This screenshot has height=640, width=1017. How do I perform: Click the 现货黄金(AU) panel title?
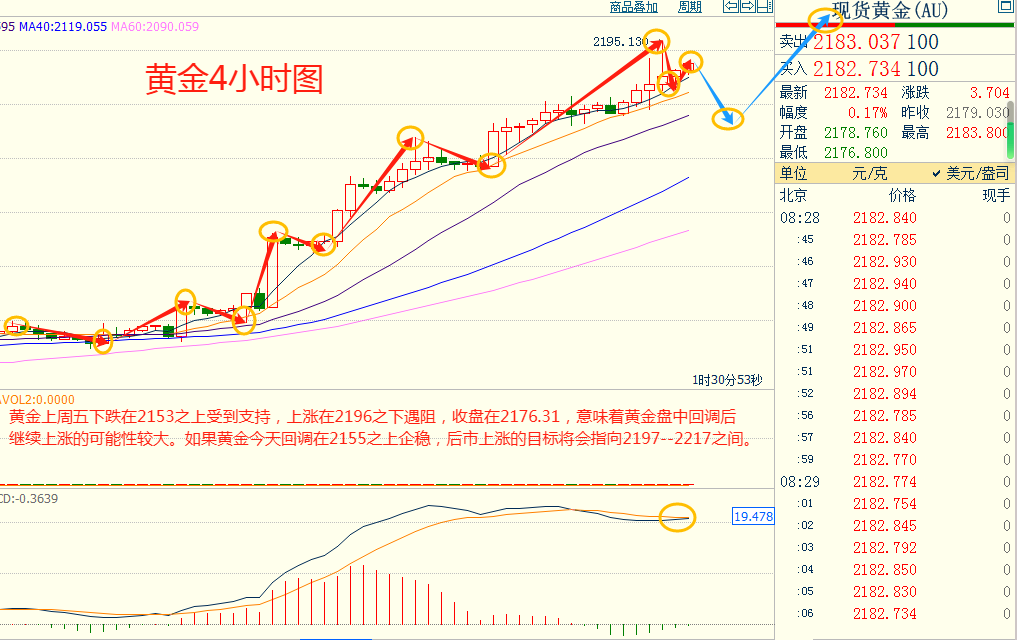coord(890,11)
